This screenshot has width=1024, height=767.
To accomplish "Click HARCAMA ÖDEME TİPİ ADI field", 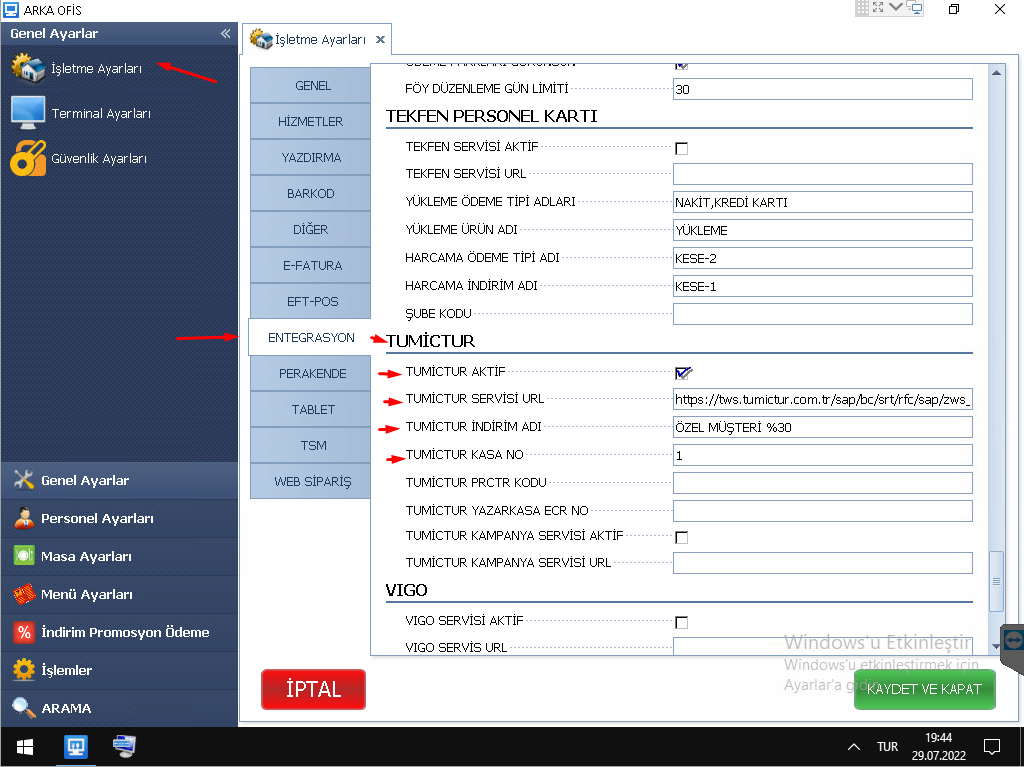I will click(822, 258).
